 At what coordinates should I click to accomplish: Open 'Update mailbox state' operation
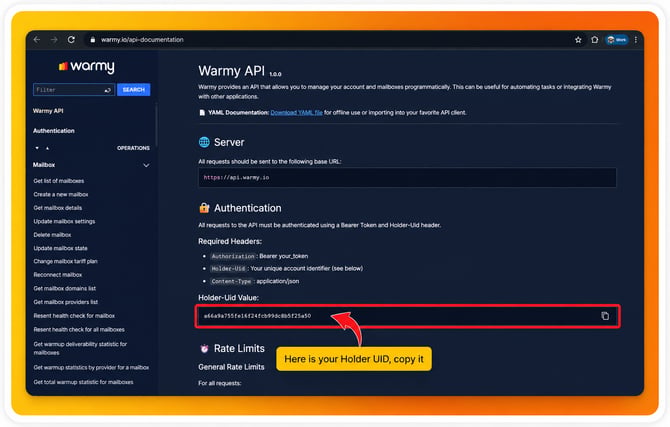[x=61, y=248]
